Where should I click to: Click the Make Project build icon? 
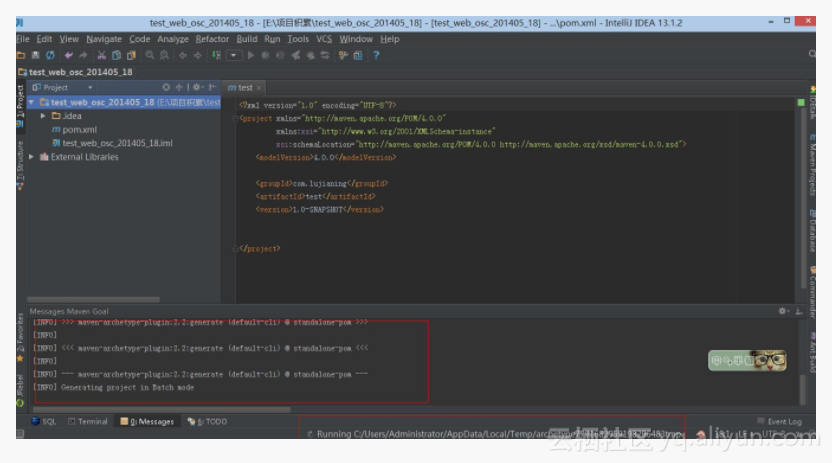216,55
